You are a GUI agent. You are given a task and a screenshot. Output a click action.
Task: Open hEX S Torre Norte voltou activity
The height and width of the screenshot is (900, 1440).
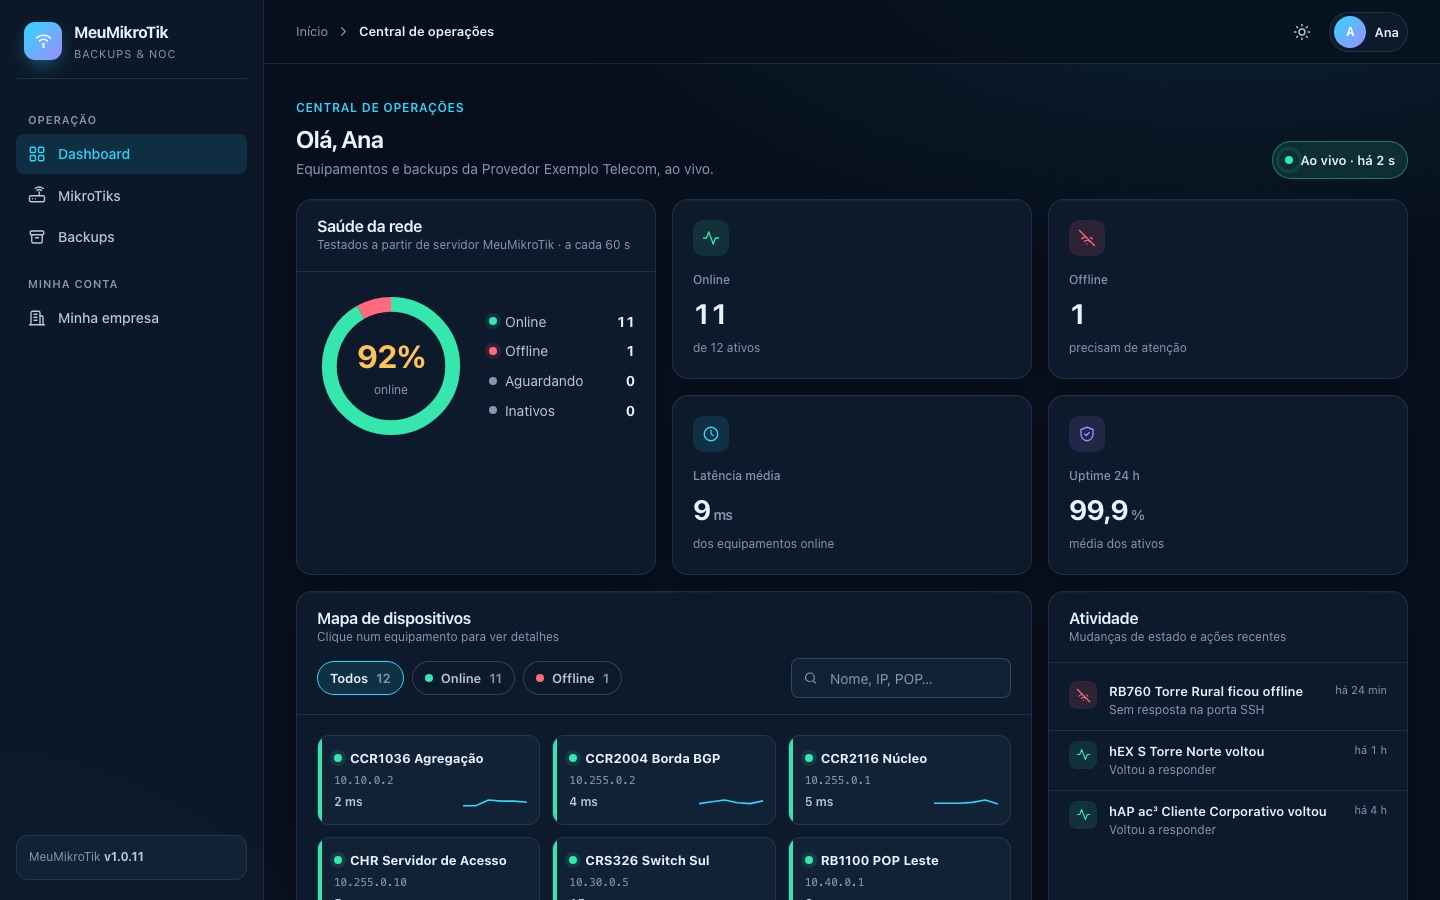[1228, 760]
